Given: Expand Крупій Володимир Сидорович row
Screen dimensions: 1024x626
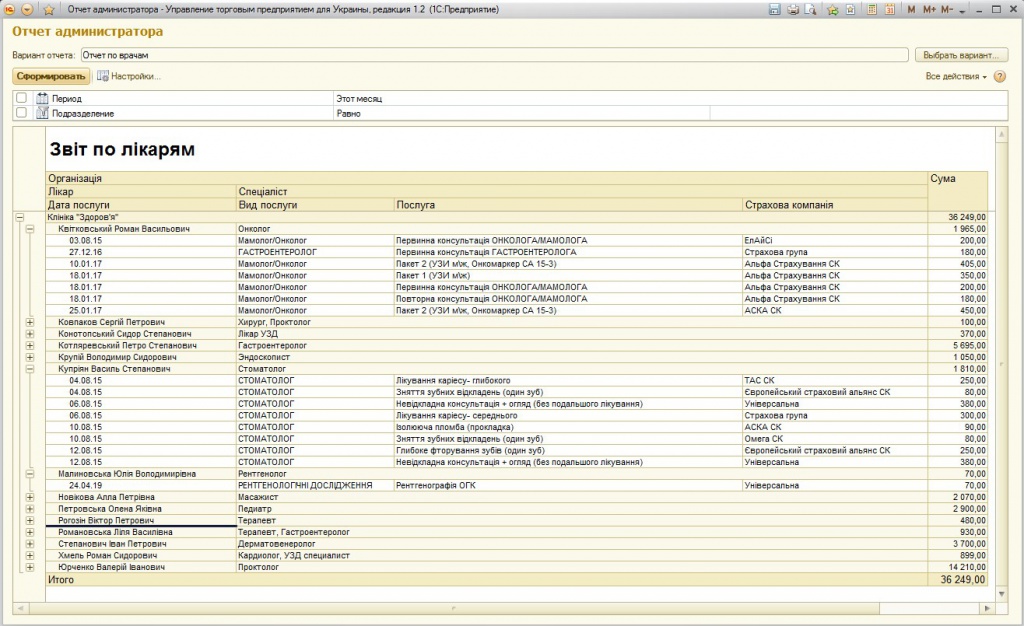Looking at the screenshot, I should click(29, 358).
